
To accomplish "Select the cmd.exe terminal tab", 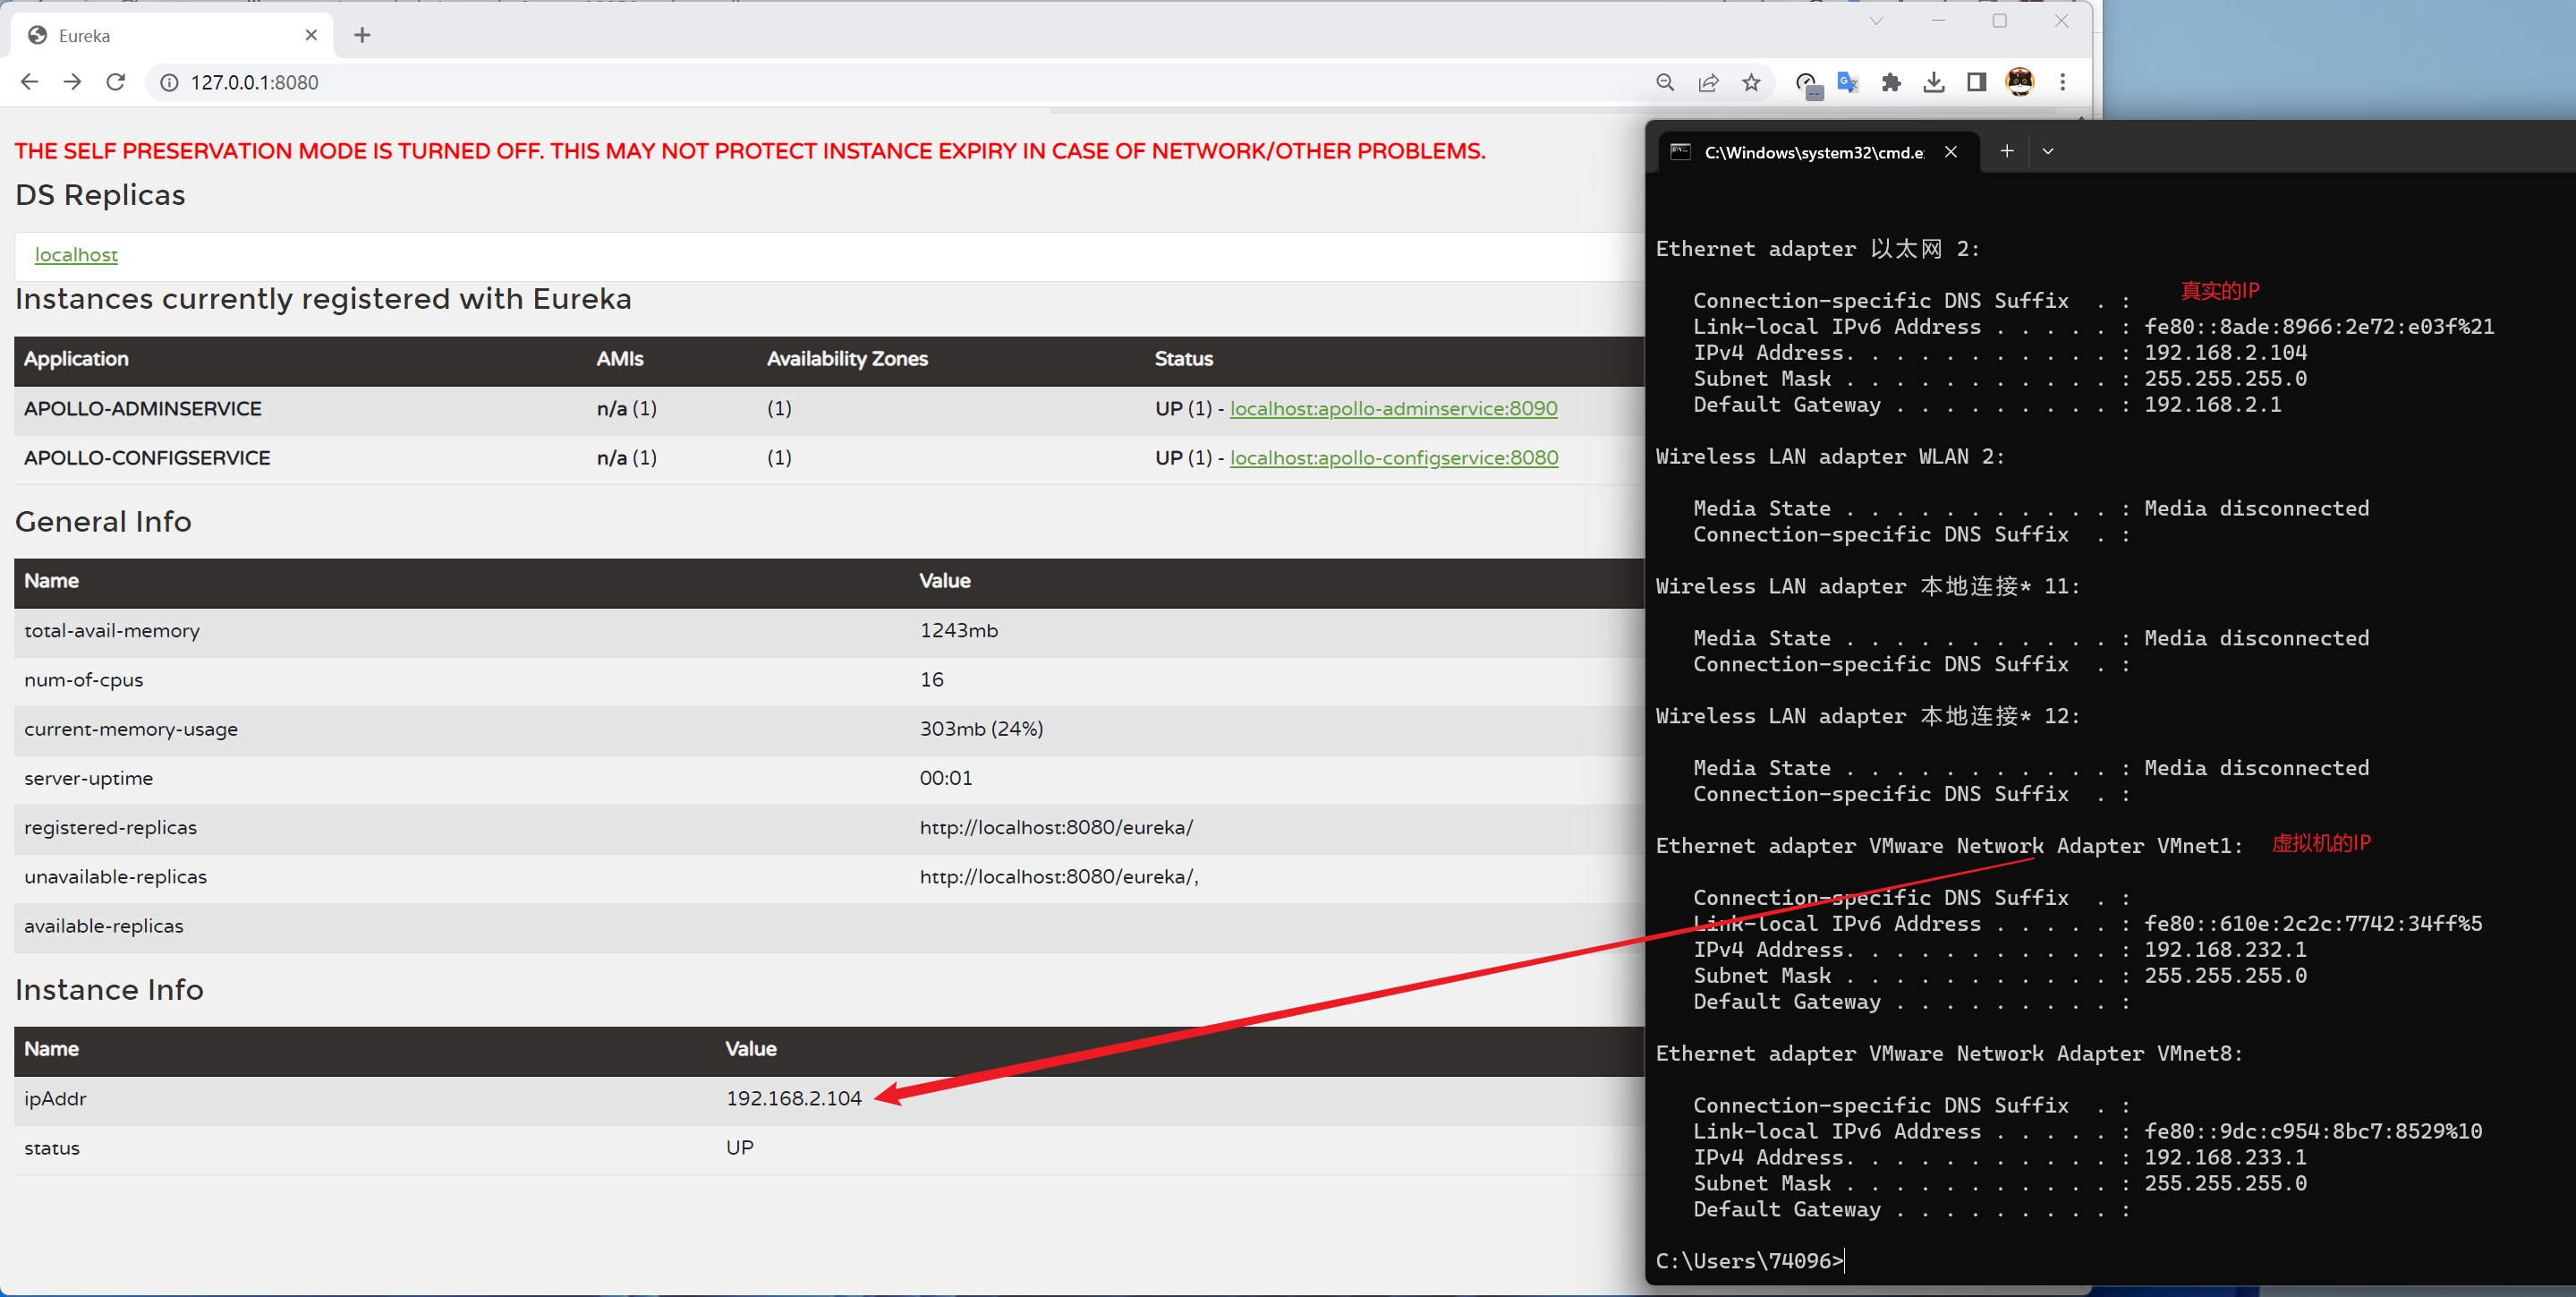I will (x=1812, y=152).
